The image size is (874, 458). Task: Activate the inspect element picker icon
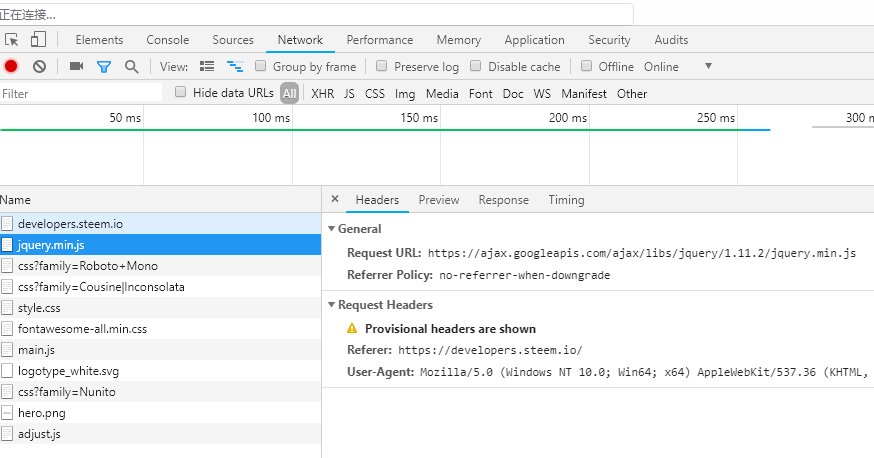[x=11, y=40]
